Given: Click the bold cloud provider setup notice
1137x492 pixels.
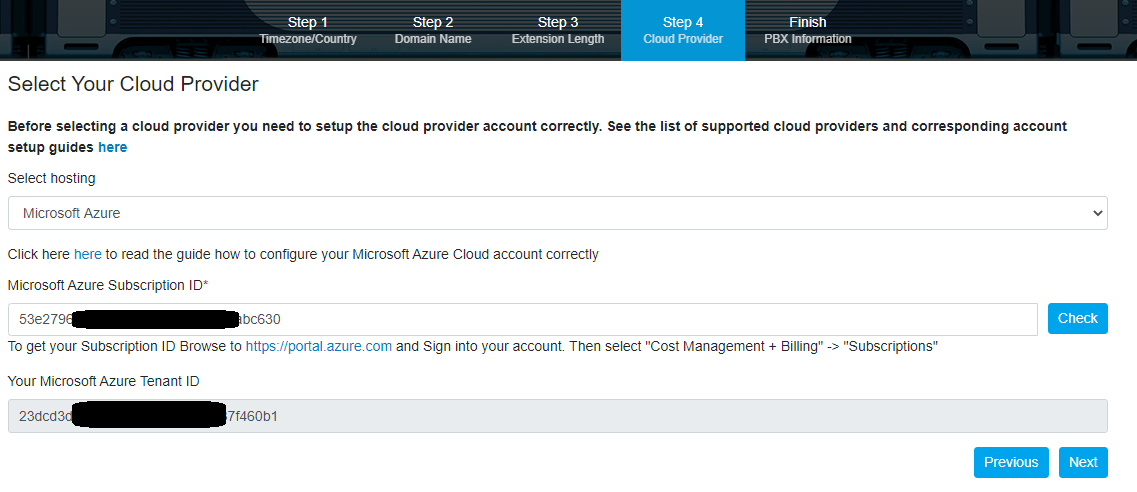Looking at the screenshot, I should [x=537, y=127].
